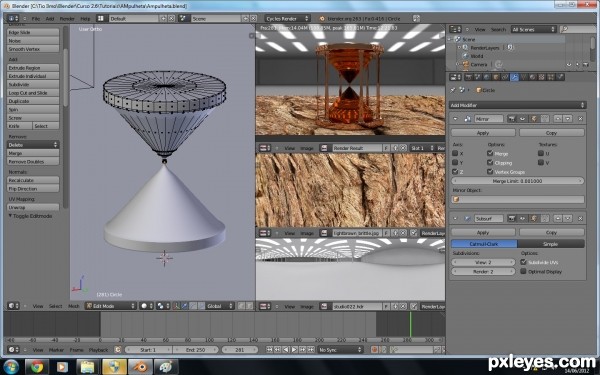Open the Material sphere properties tab

point(532,77)
